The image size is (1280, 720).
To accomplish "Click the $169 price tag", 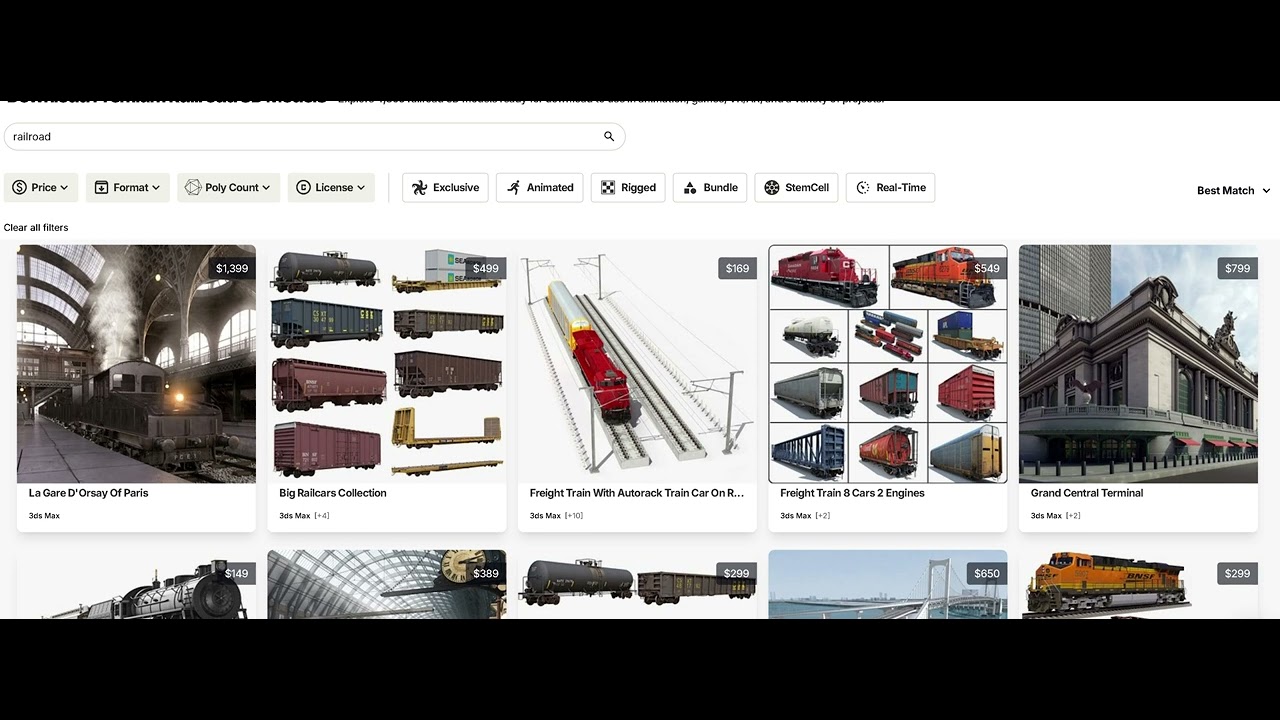I will pos(737,268).
